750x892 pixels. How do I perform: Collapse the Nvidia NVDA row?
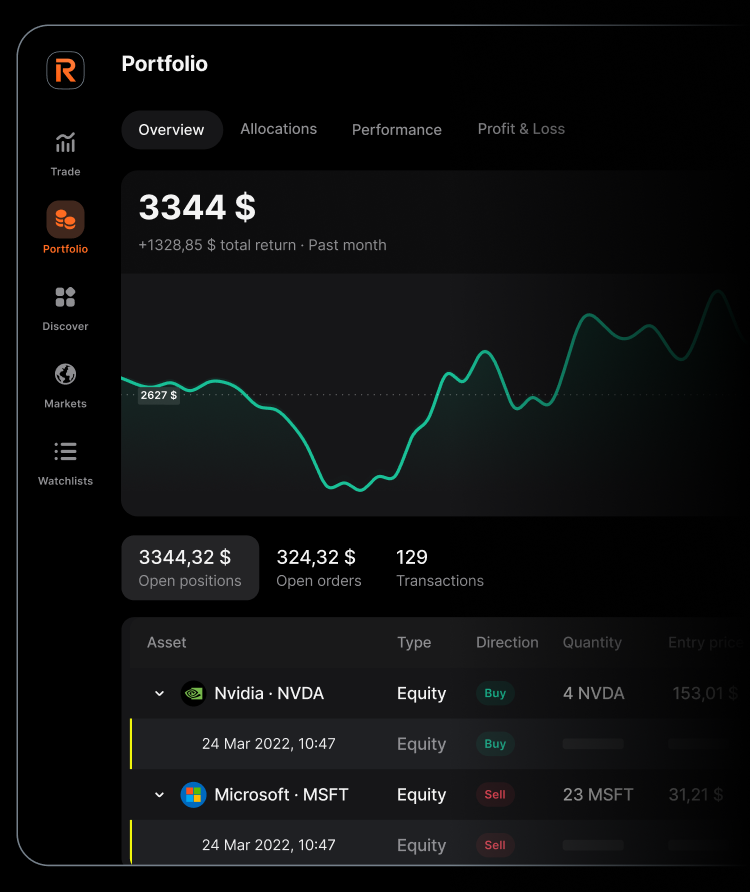pyautogui.click(x=159, y=694)
